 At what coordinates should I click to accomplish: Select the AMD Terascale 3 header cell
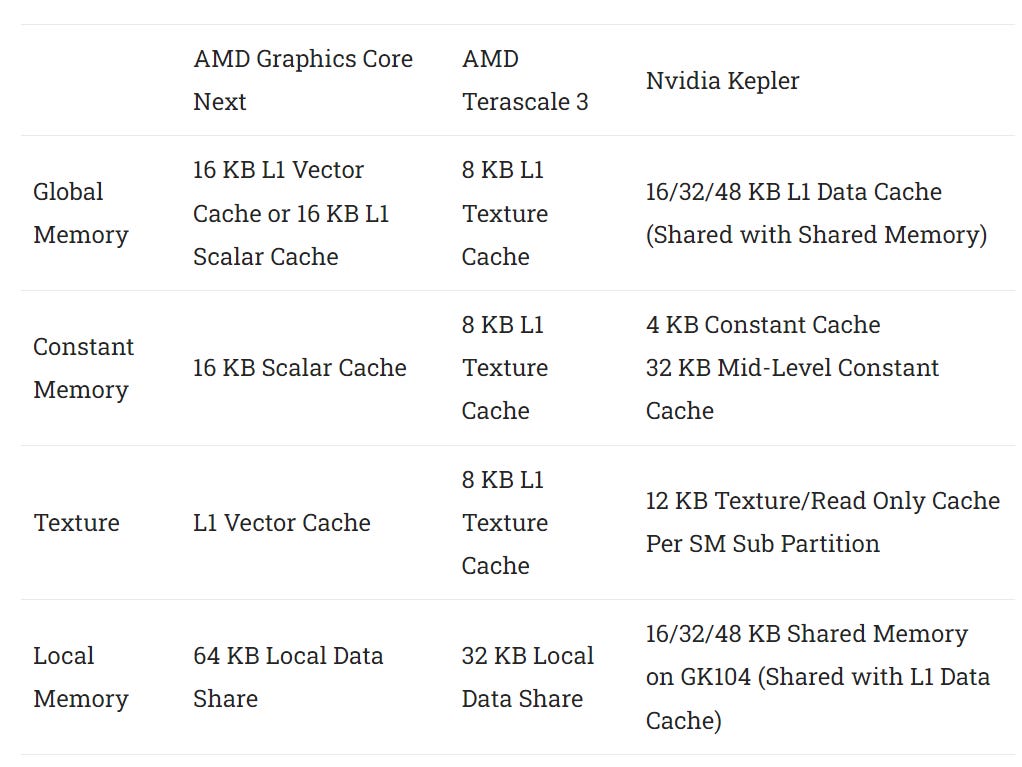(525, 80)
